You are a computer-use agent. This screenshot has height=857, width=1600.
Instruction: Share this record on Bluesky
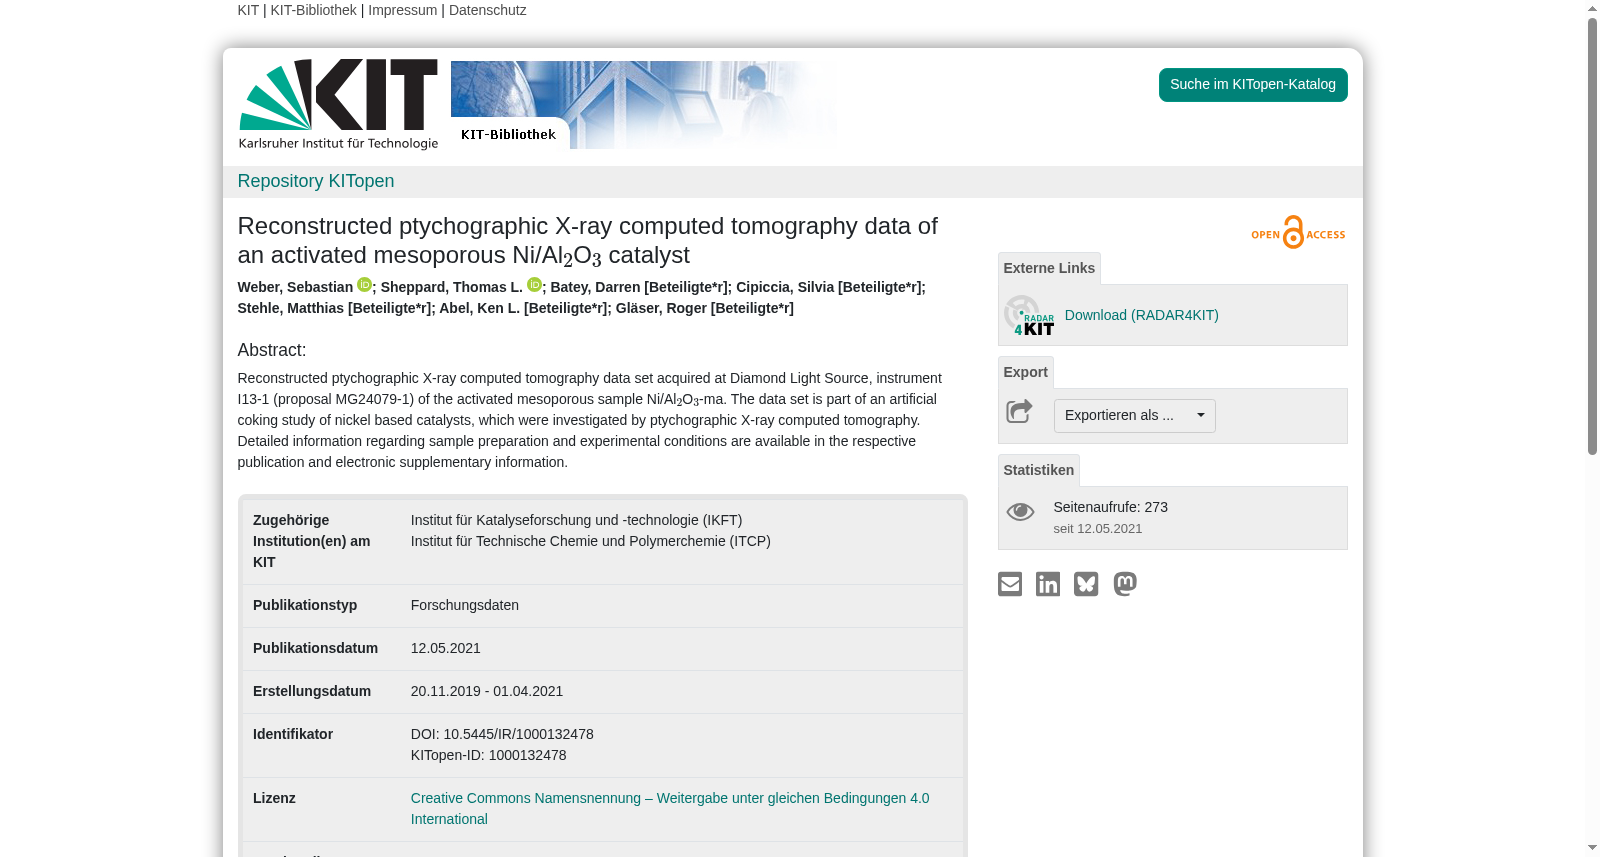1086,584
